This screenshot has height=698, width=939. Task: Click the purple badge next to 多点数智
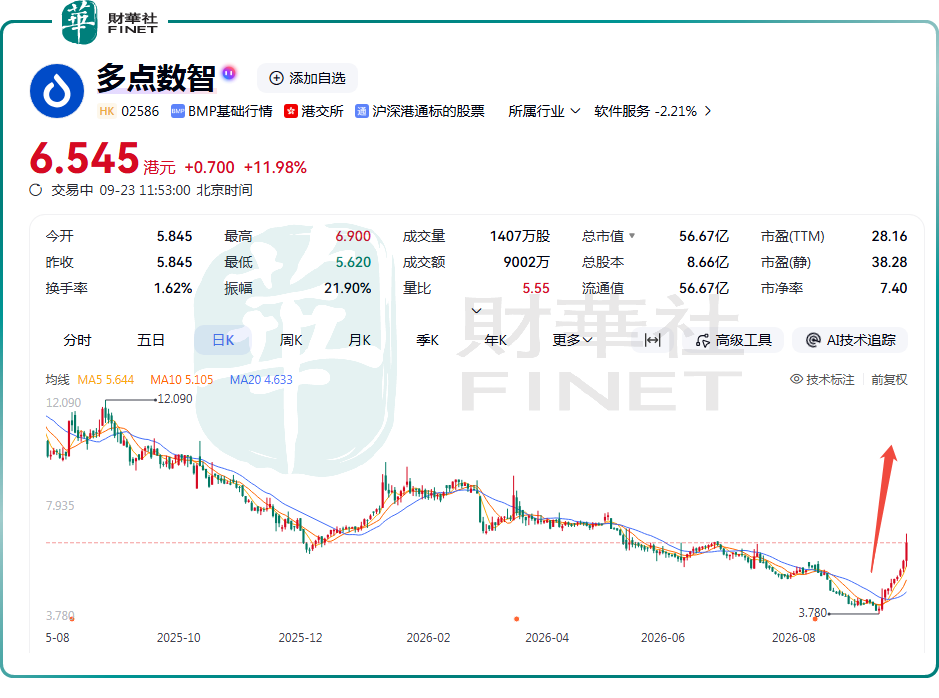pos(229,73)
